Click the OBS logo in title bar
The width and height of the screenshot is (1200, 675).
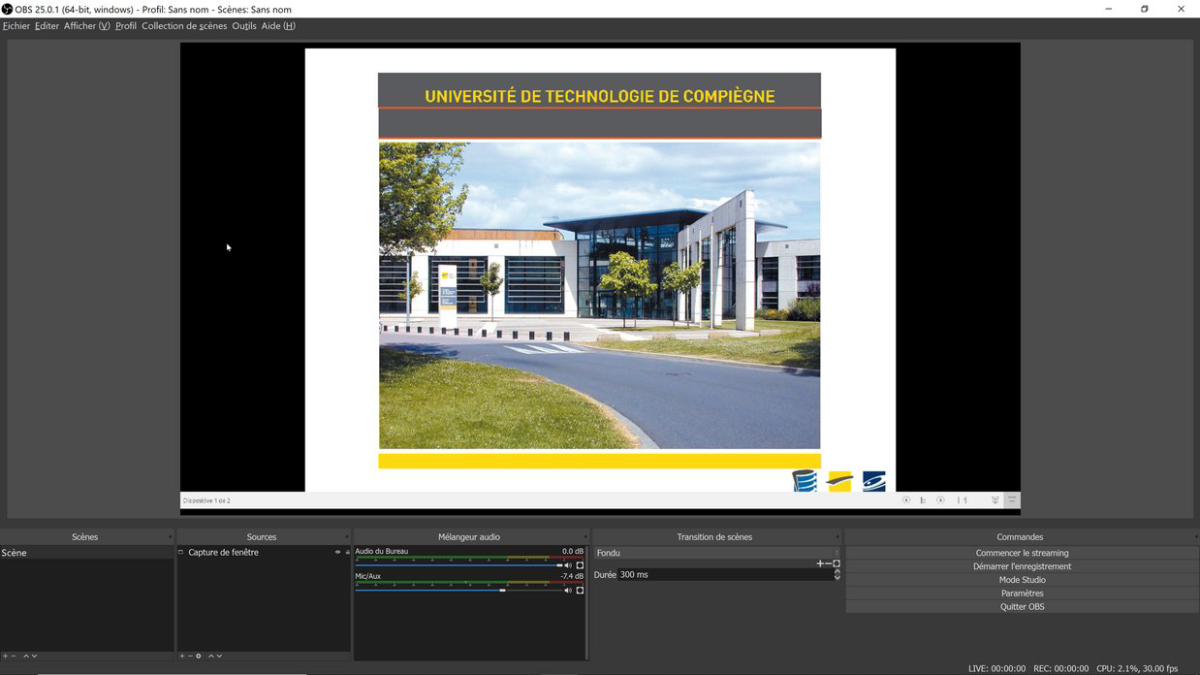click(x=7, y=9)
